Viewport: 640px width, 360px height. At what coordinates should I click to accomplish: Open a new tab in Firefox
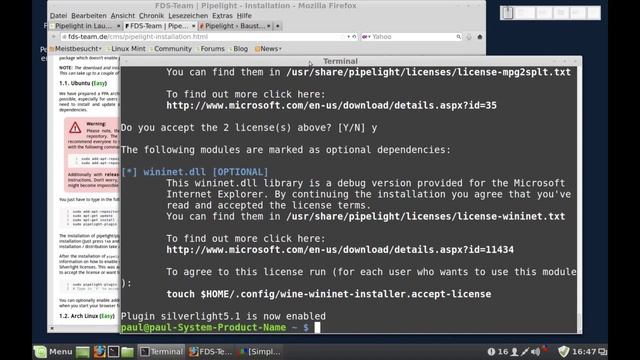point(278,26)
